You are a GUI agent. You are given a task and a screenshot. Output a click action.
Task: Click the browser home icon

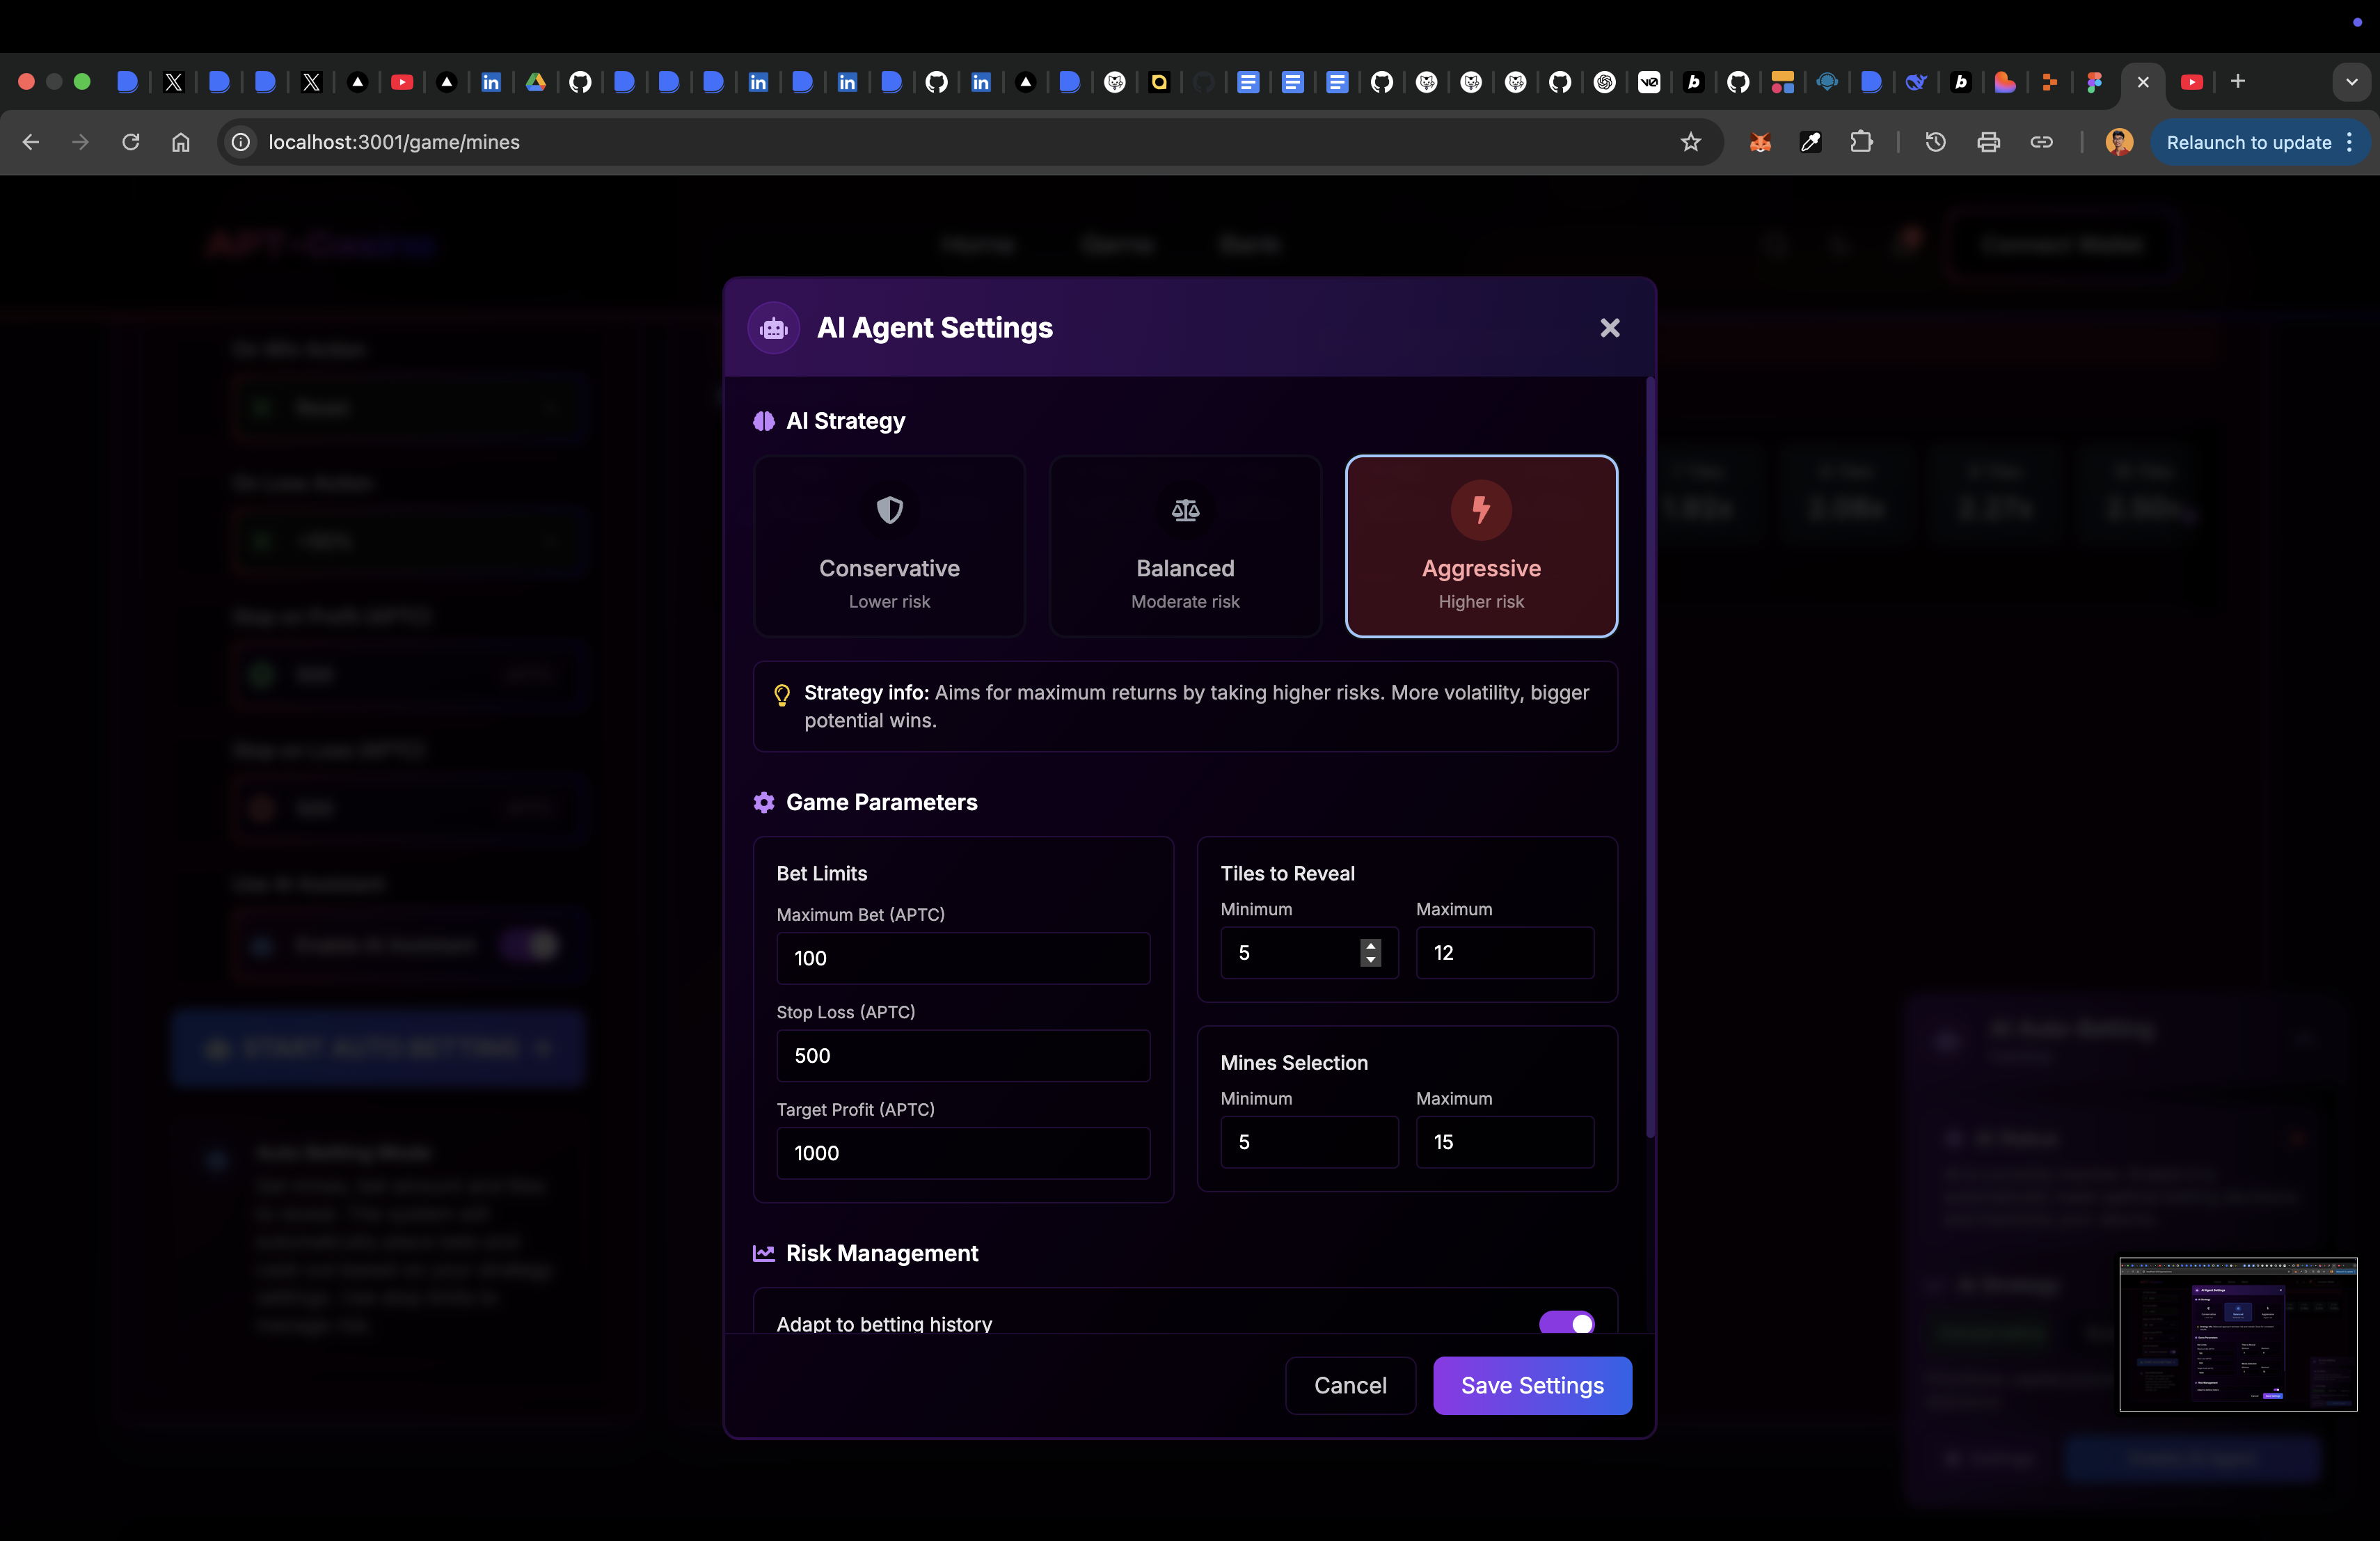(x=181, y=142)
